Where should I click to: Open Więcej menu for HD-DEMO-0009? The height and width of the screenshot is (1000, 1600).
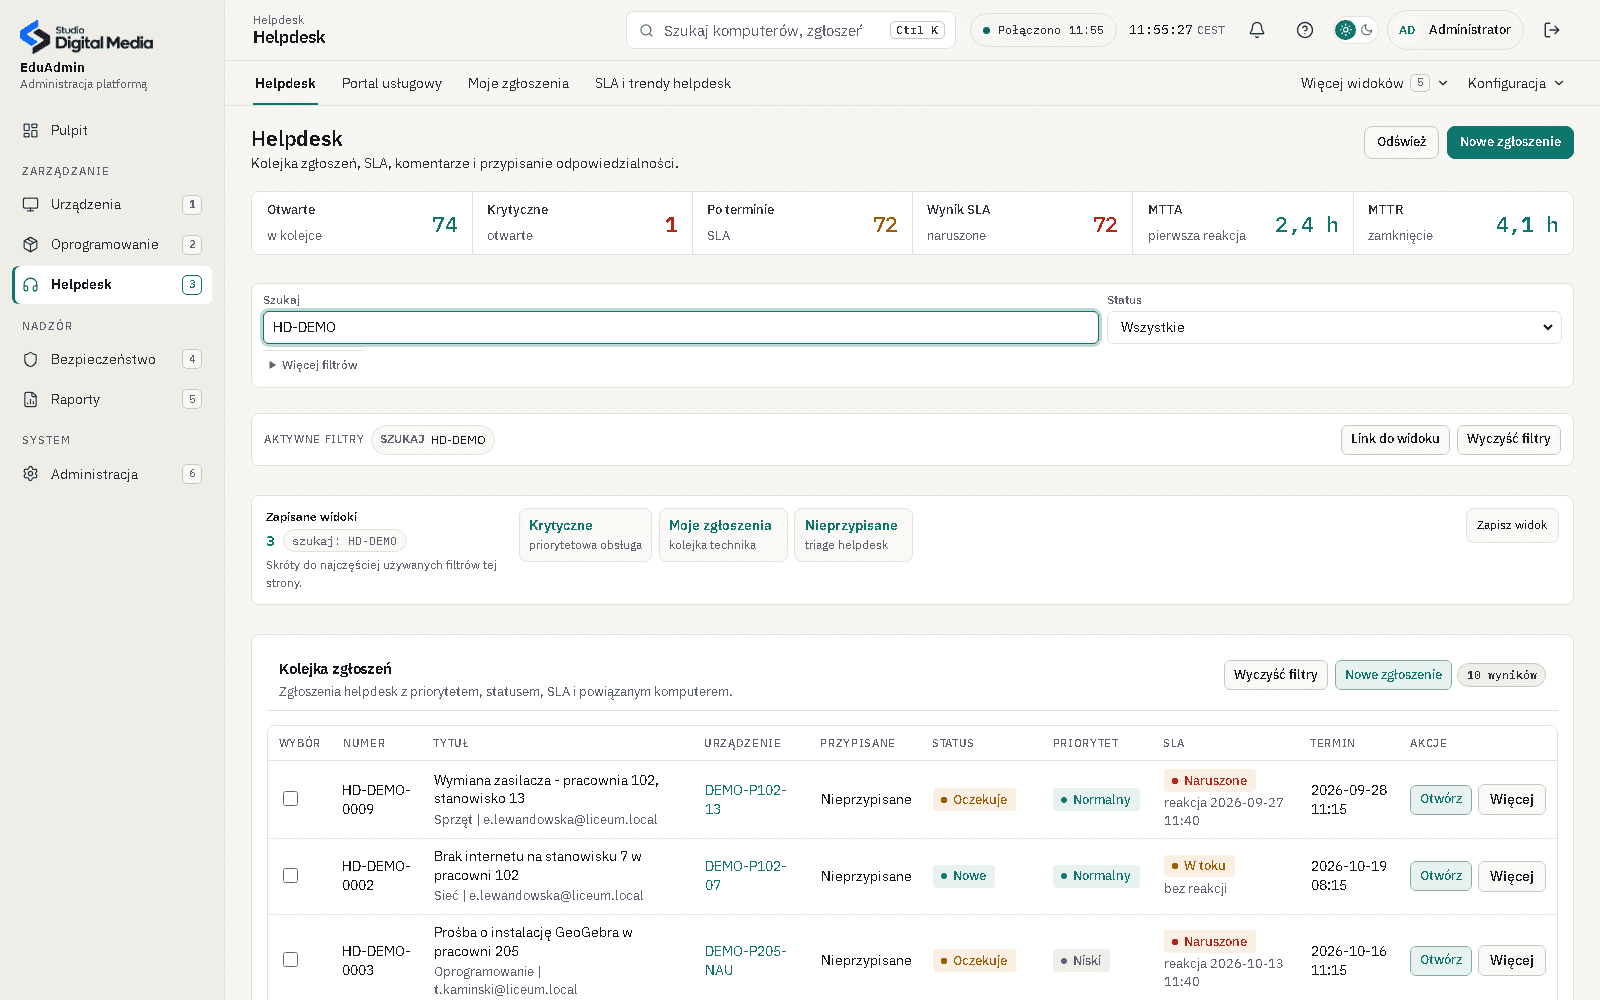[1512, 799]
